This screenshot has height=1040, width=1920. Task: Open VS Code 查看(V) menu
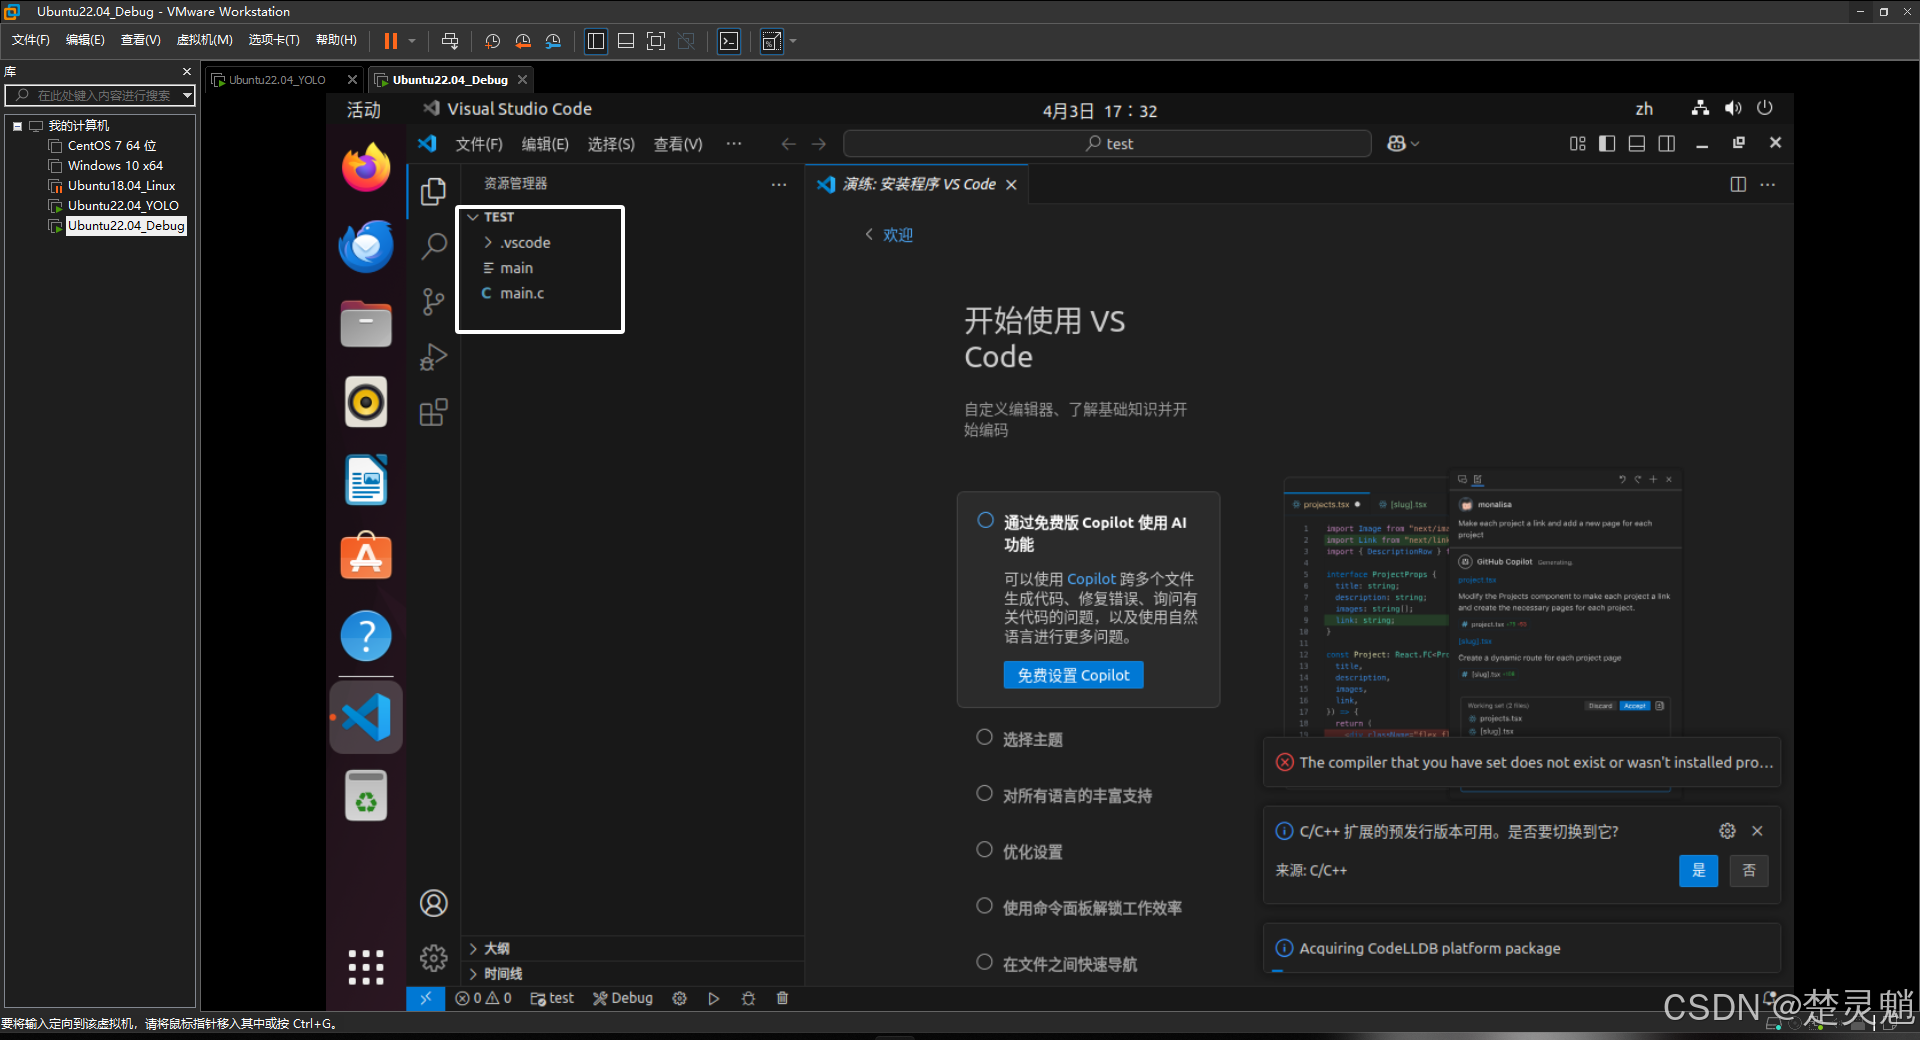[678, 144]
